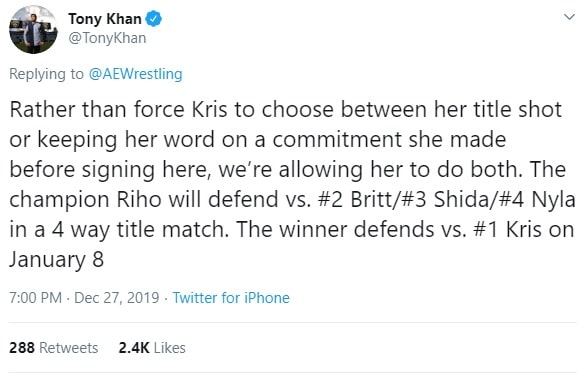This screenshot has height=376, width=584.
Task: Click 'January 8' in the tweet text
Action: (x=57, y=259)
